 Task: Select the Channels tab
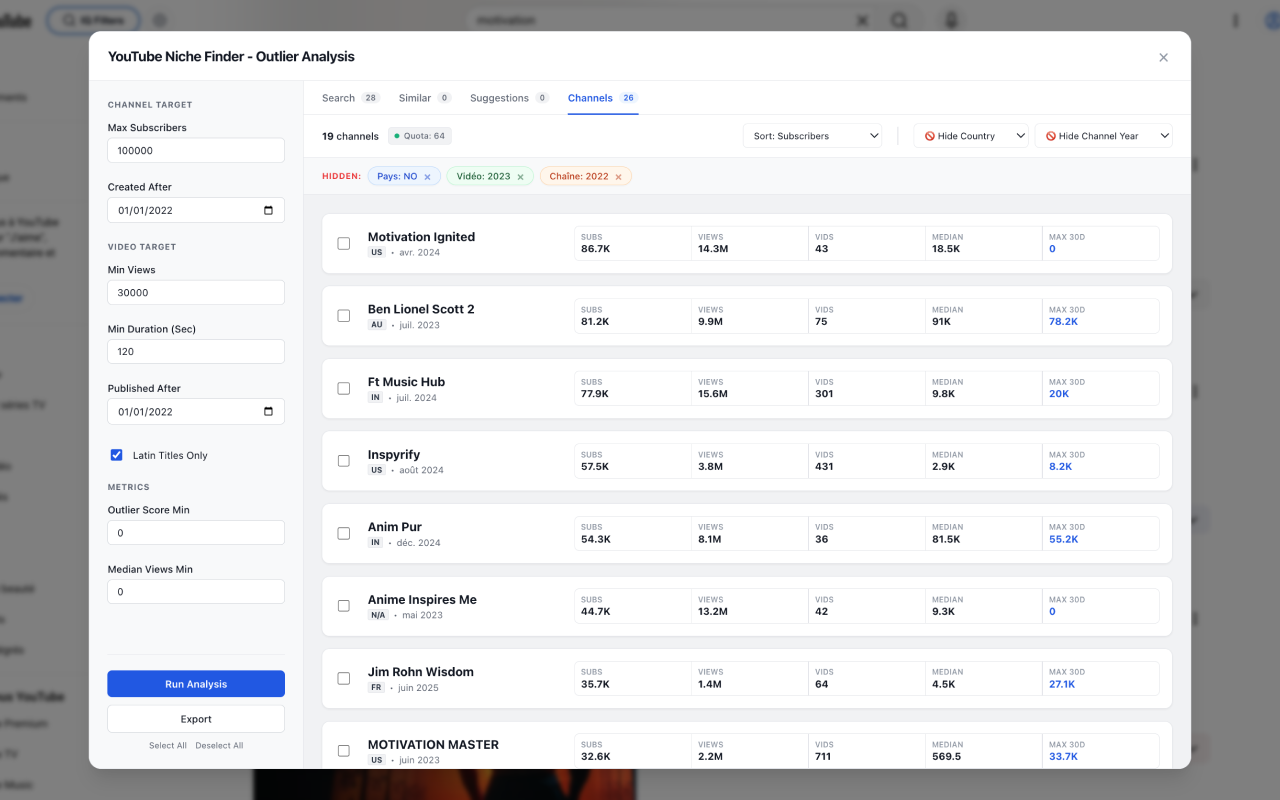click(603, 98)
